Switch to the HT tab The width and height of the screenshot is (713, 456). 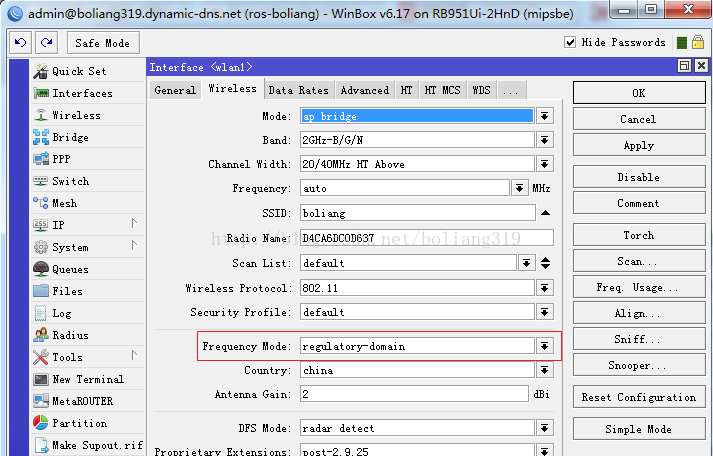407,90
